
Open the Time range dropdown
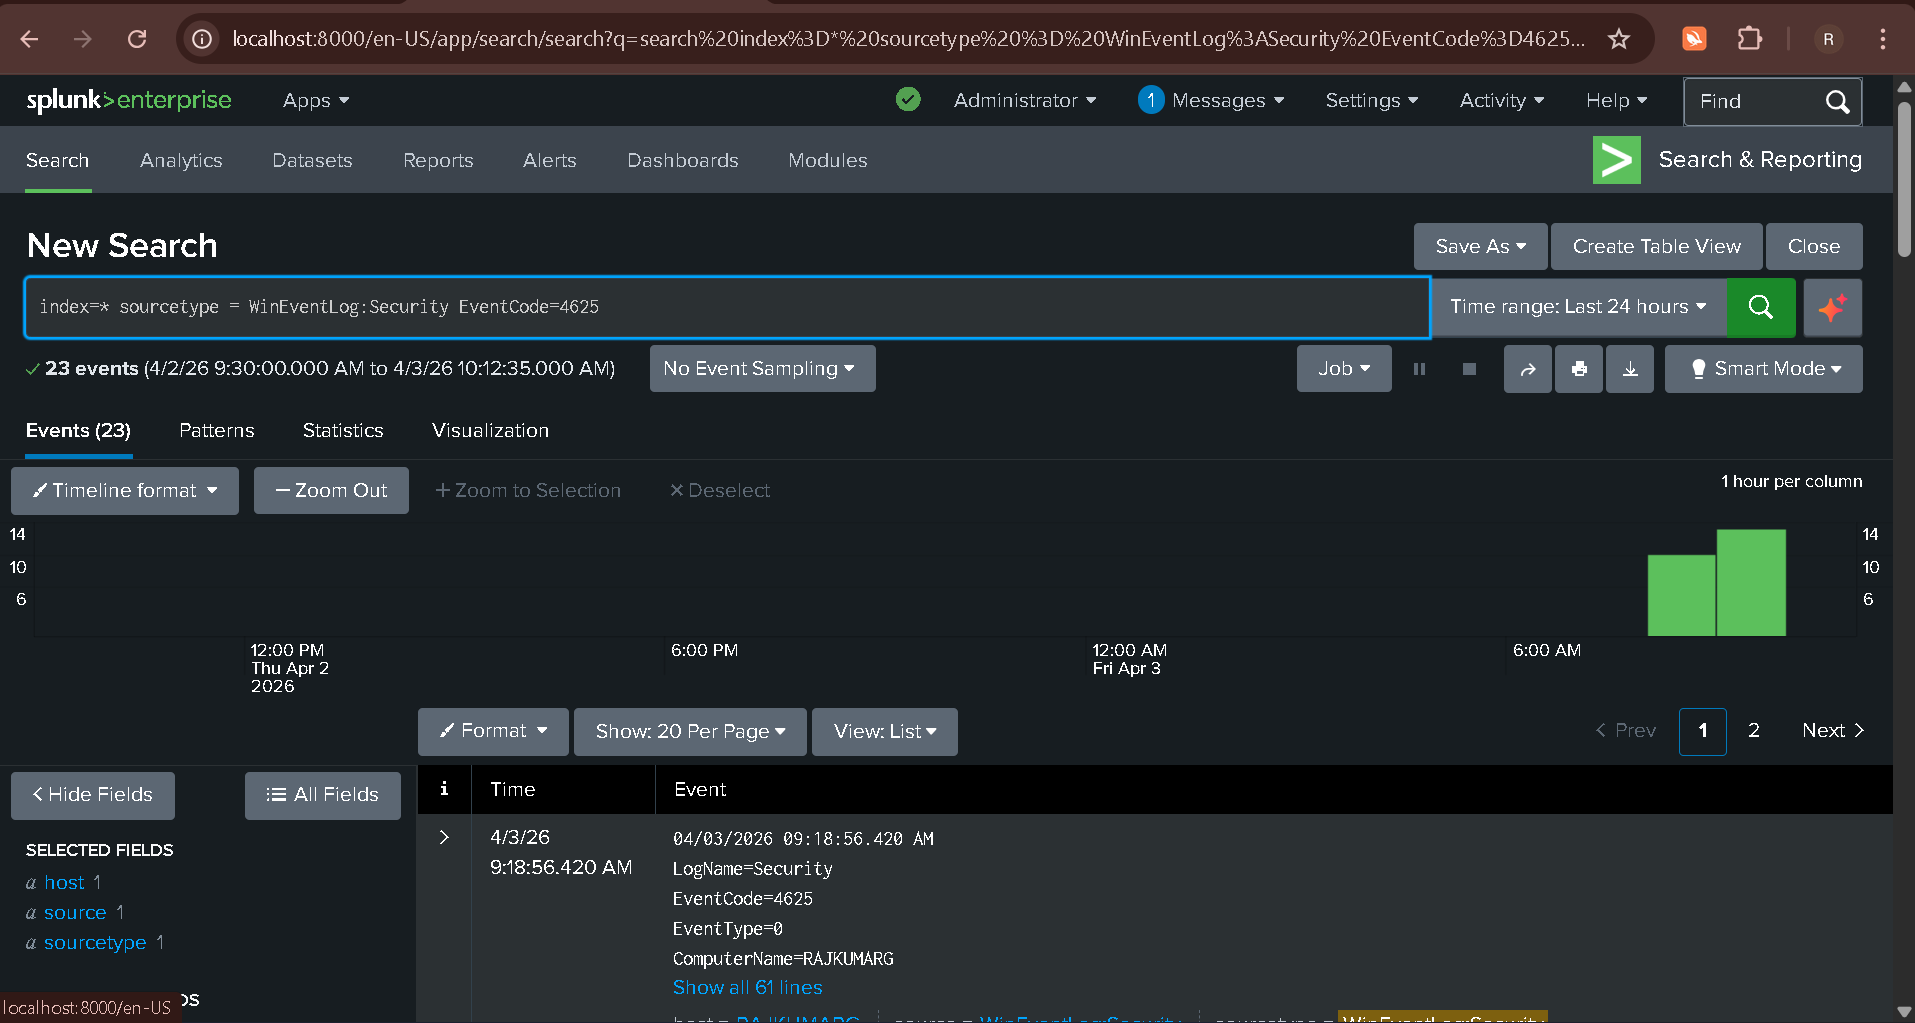(x=1577, y=307)
